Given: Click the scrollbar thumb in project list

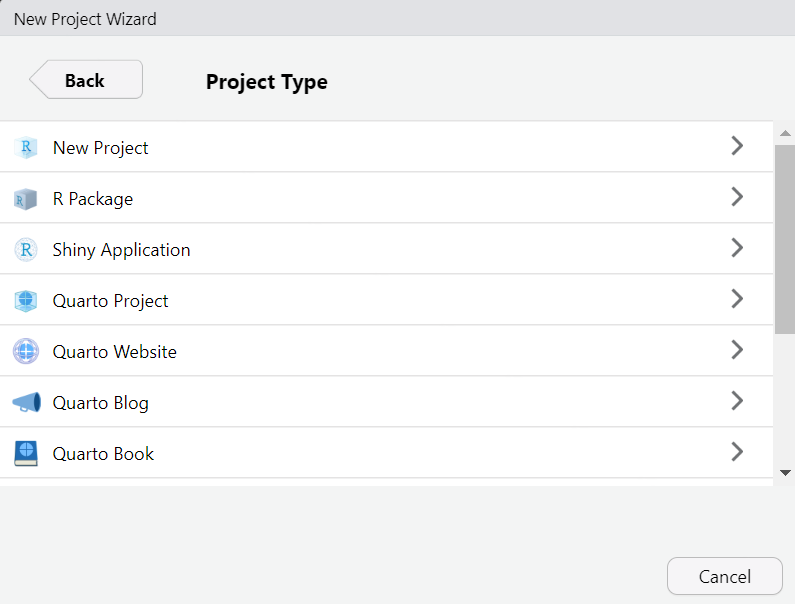Looking at the screenshot, I should tap(785, 238).
